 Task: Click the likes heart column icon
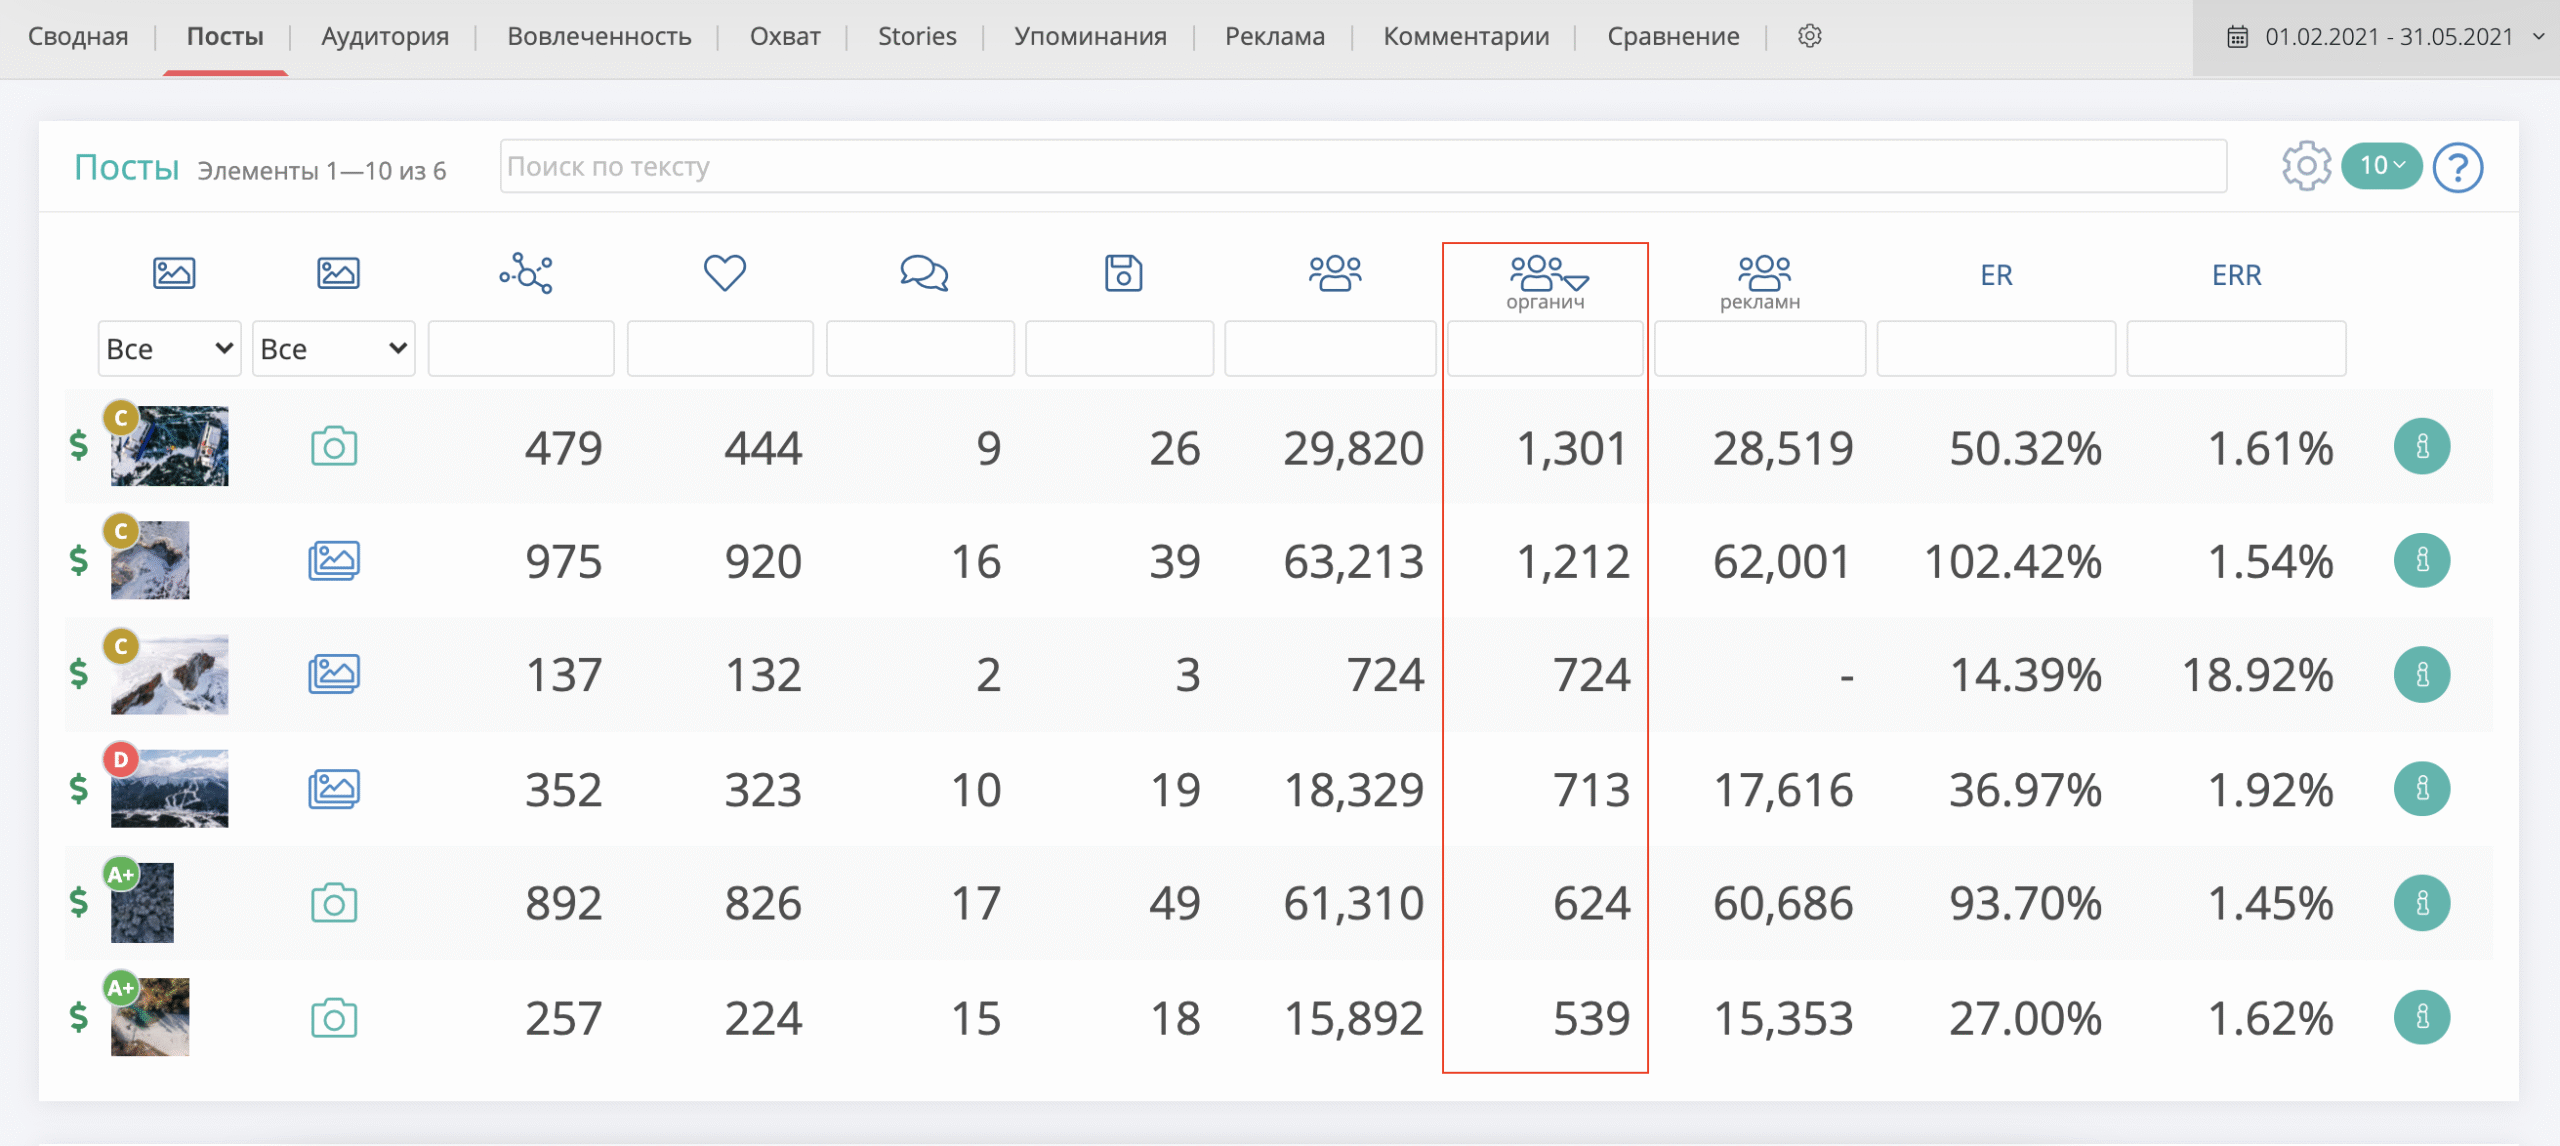[724, 272]
